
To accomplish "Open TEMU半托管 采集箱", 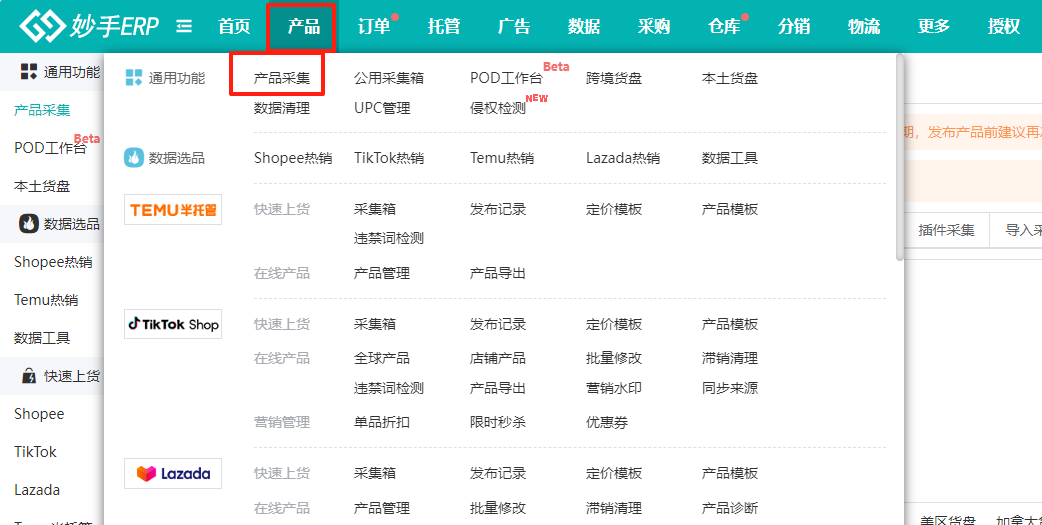I will click(375, 209).
